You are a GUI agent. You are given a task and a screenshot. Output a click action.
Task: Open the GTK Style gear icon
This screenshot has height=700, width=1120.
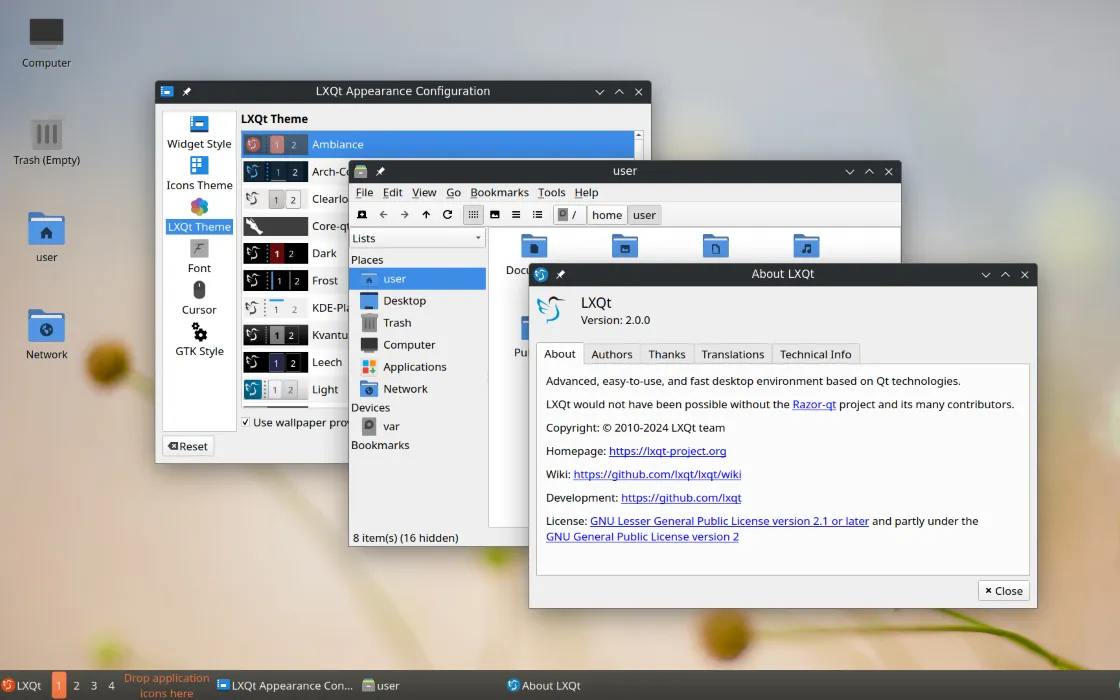pos(199,331)
